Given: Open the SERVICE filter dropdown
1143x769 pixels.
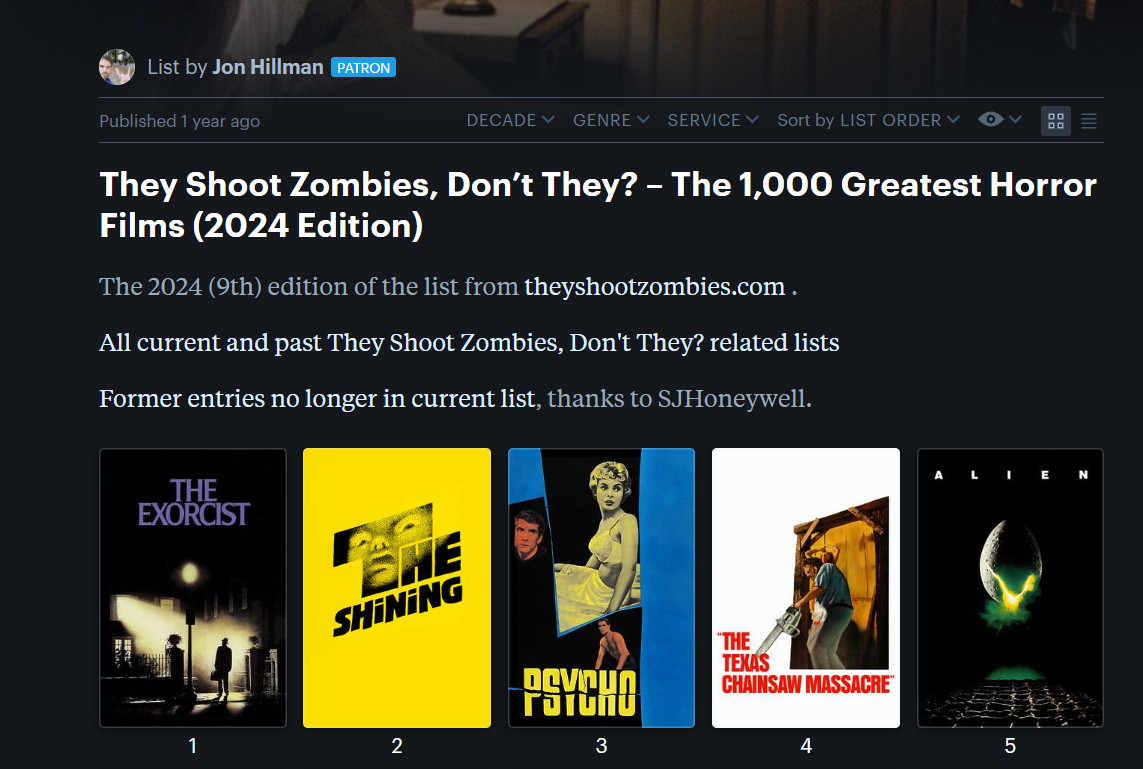Looking at the screenshot, I should (713, 120).
